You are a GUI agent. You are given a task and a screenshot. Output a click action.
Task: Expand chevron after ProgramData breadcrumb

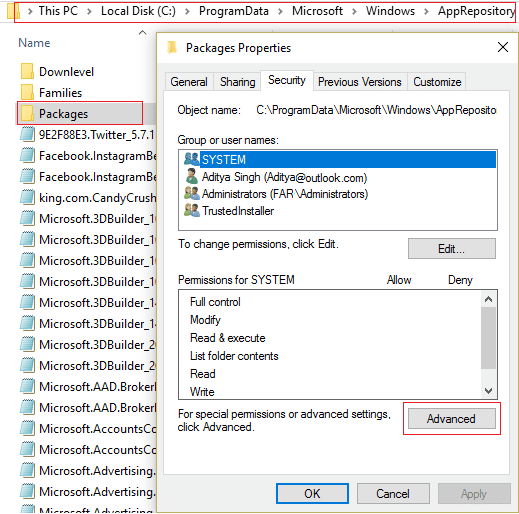[x=280, y=12]
